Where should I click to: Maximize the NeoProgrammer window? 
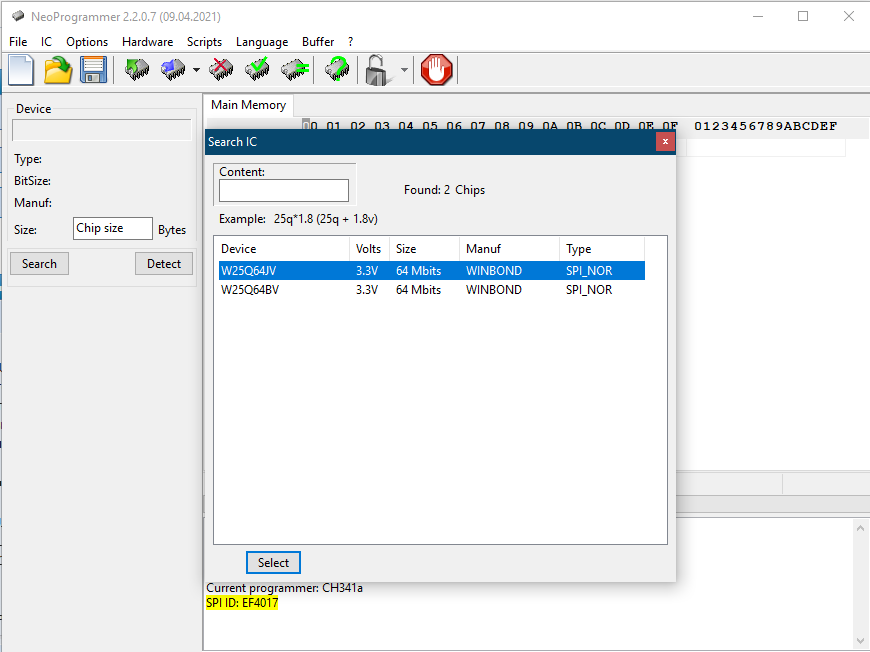point(803,16)
